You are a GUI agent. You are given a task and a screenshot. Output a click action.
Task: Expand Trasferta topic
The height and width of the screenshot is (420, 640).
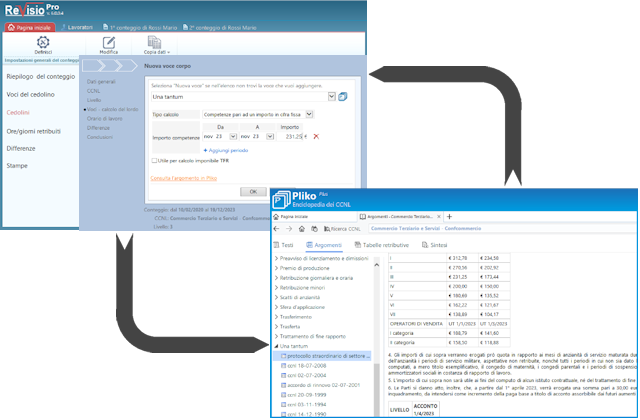276,327
